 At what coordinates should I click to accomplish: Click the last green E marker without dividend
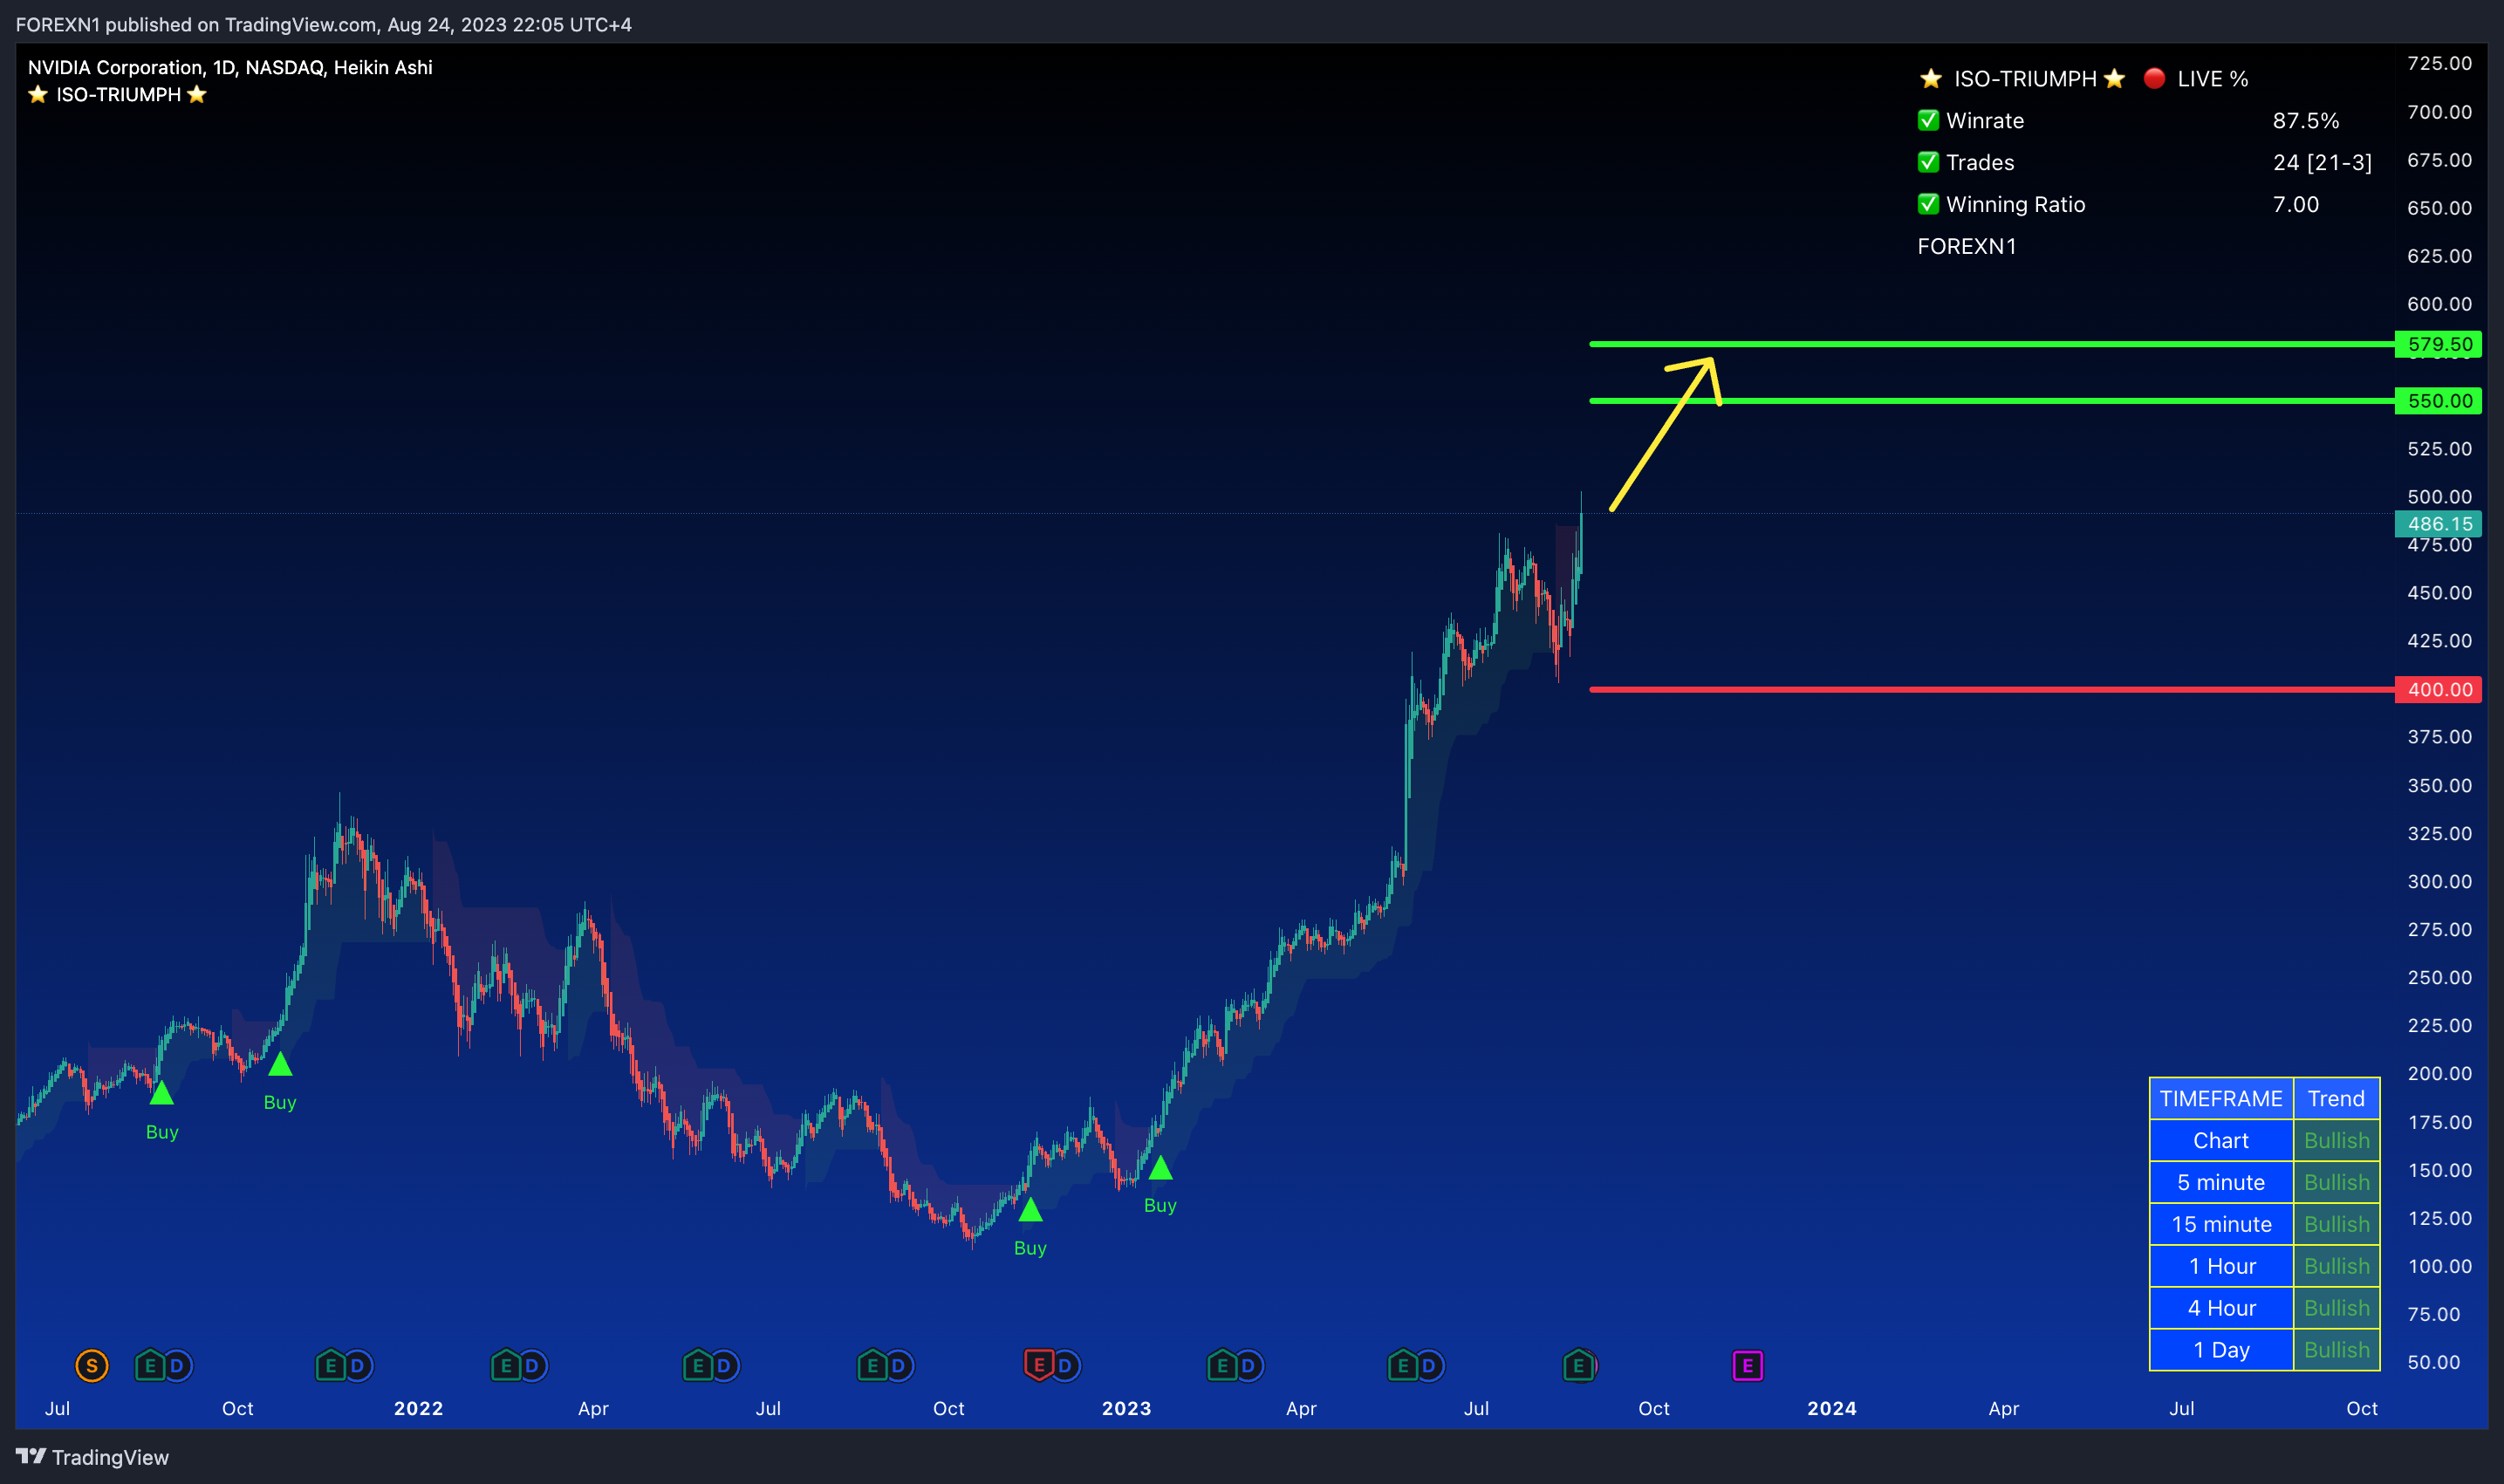coord(1578,1365)
